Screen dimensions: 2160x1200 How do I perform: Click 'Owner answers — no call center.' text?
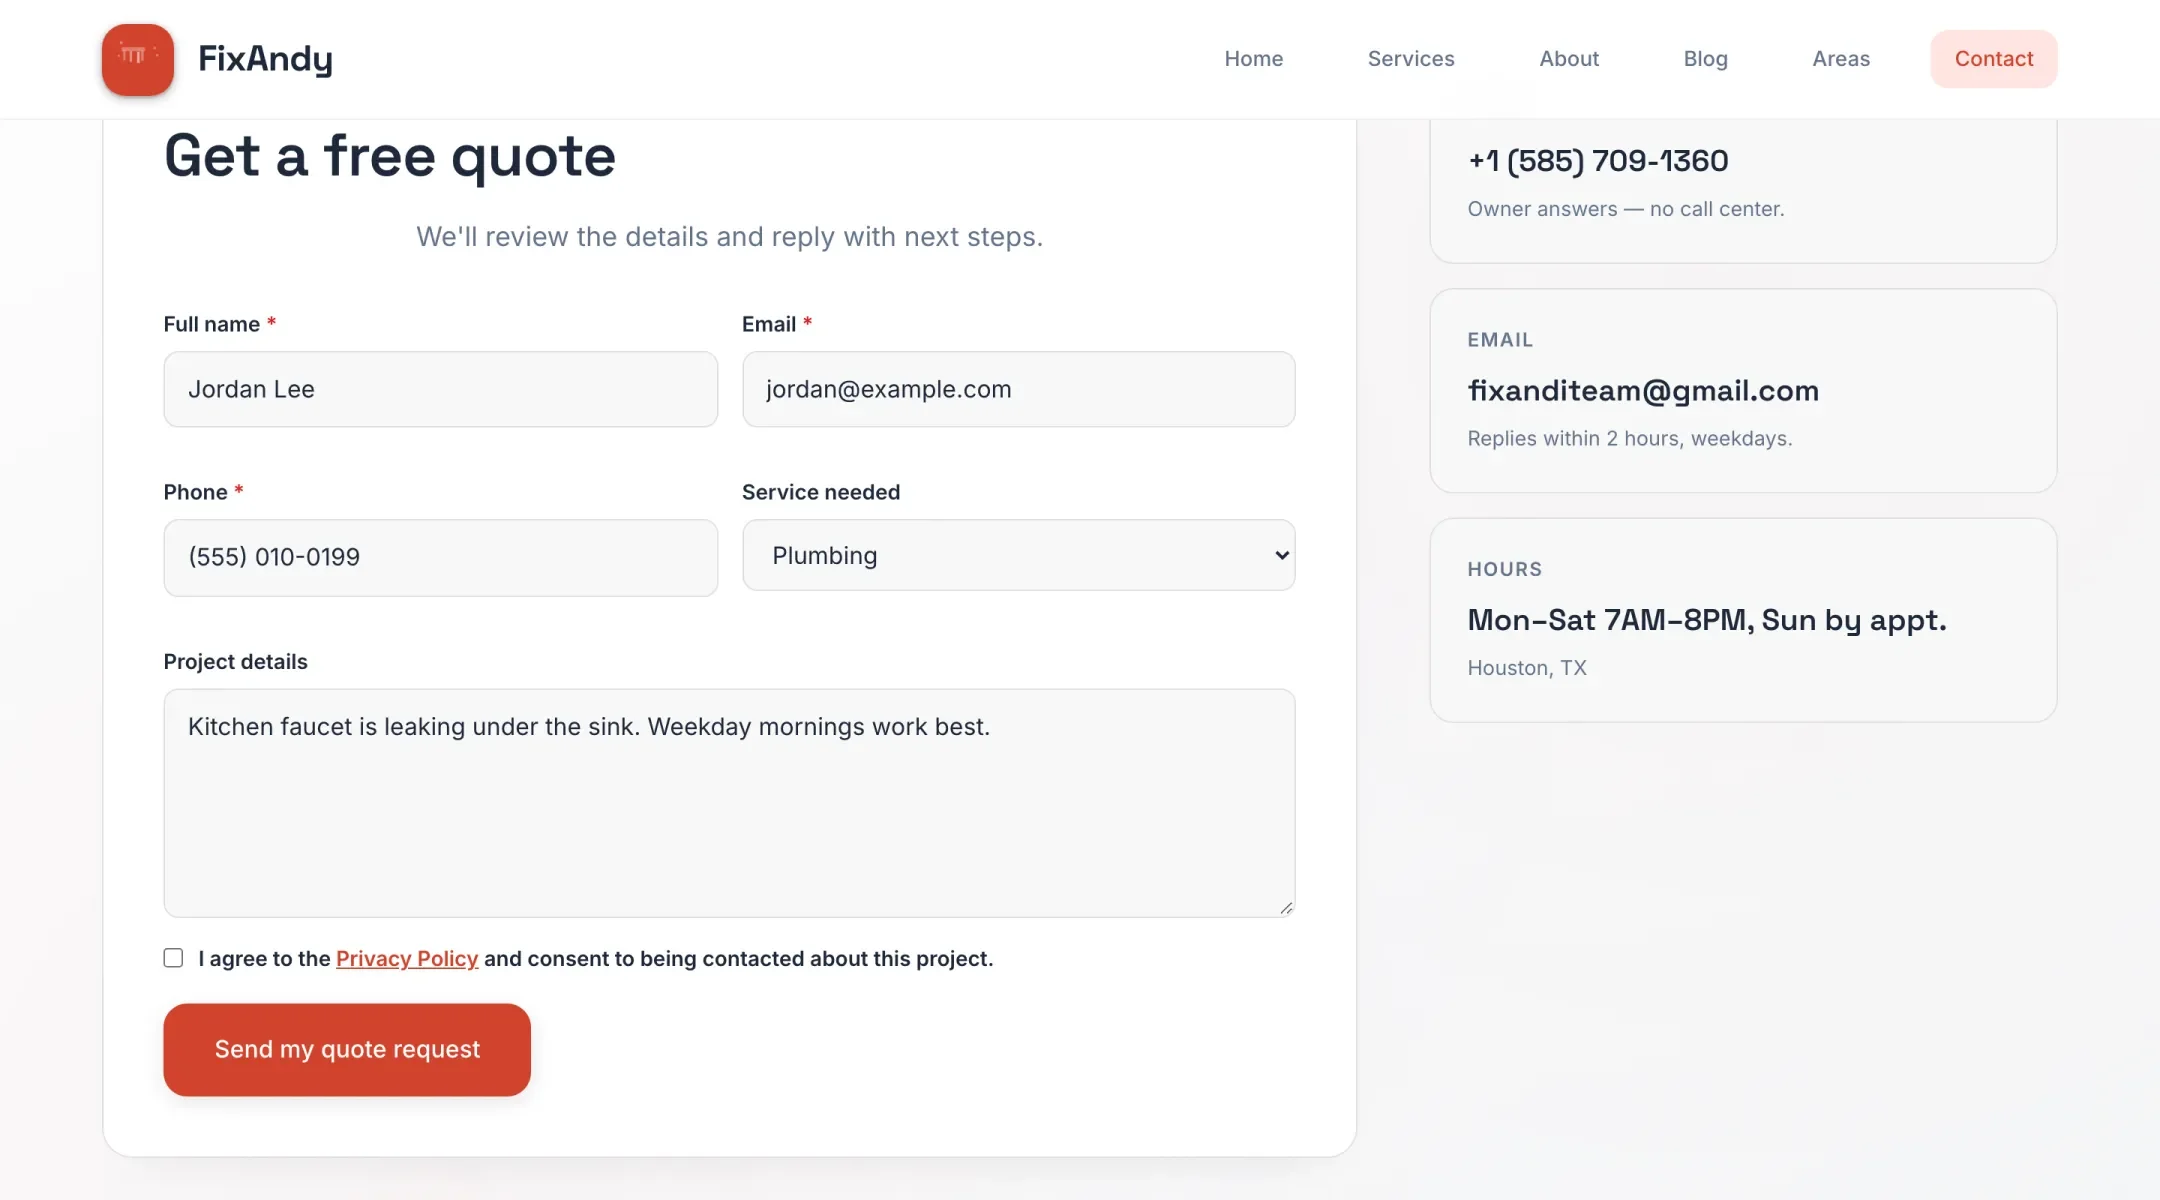1626,209
